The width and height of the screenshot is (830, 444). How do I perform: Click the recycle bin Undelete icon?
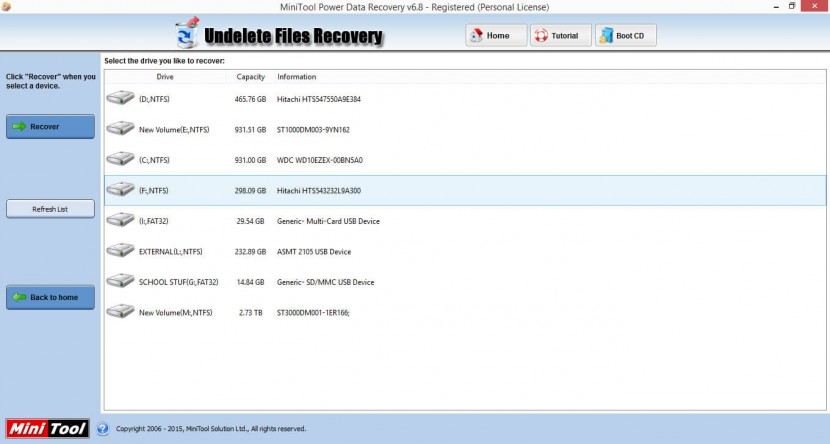[187, 33]
